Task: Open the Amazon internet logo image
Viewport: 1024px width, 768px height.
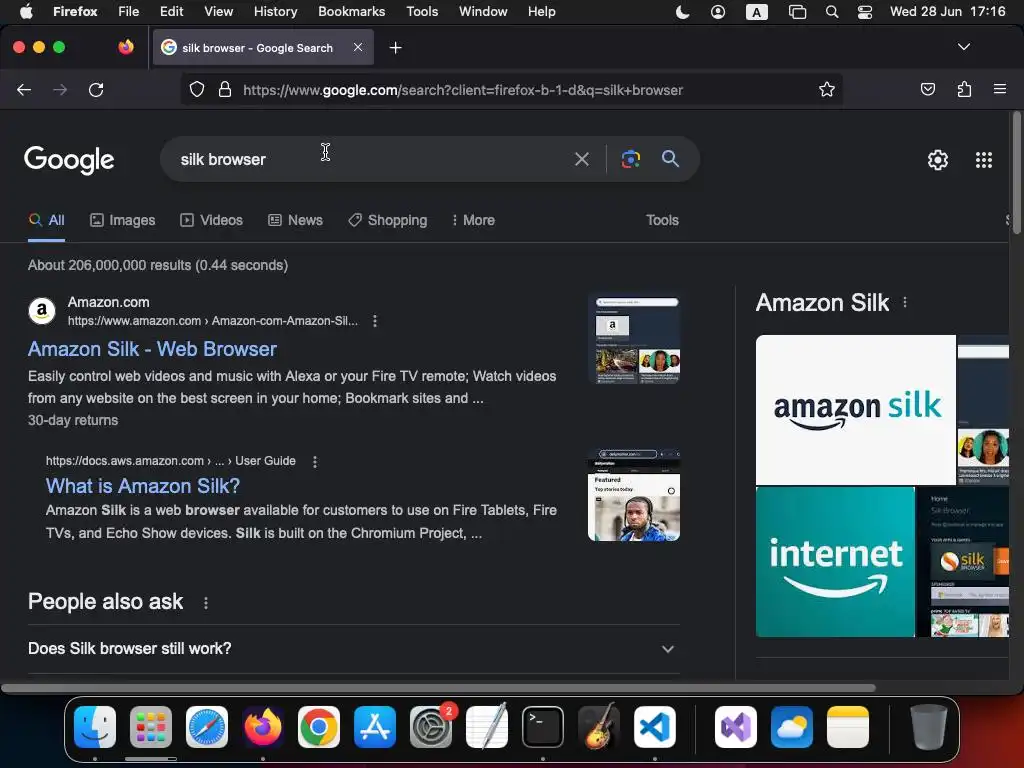Action: coord(835,562)
